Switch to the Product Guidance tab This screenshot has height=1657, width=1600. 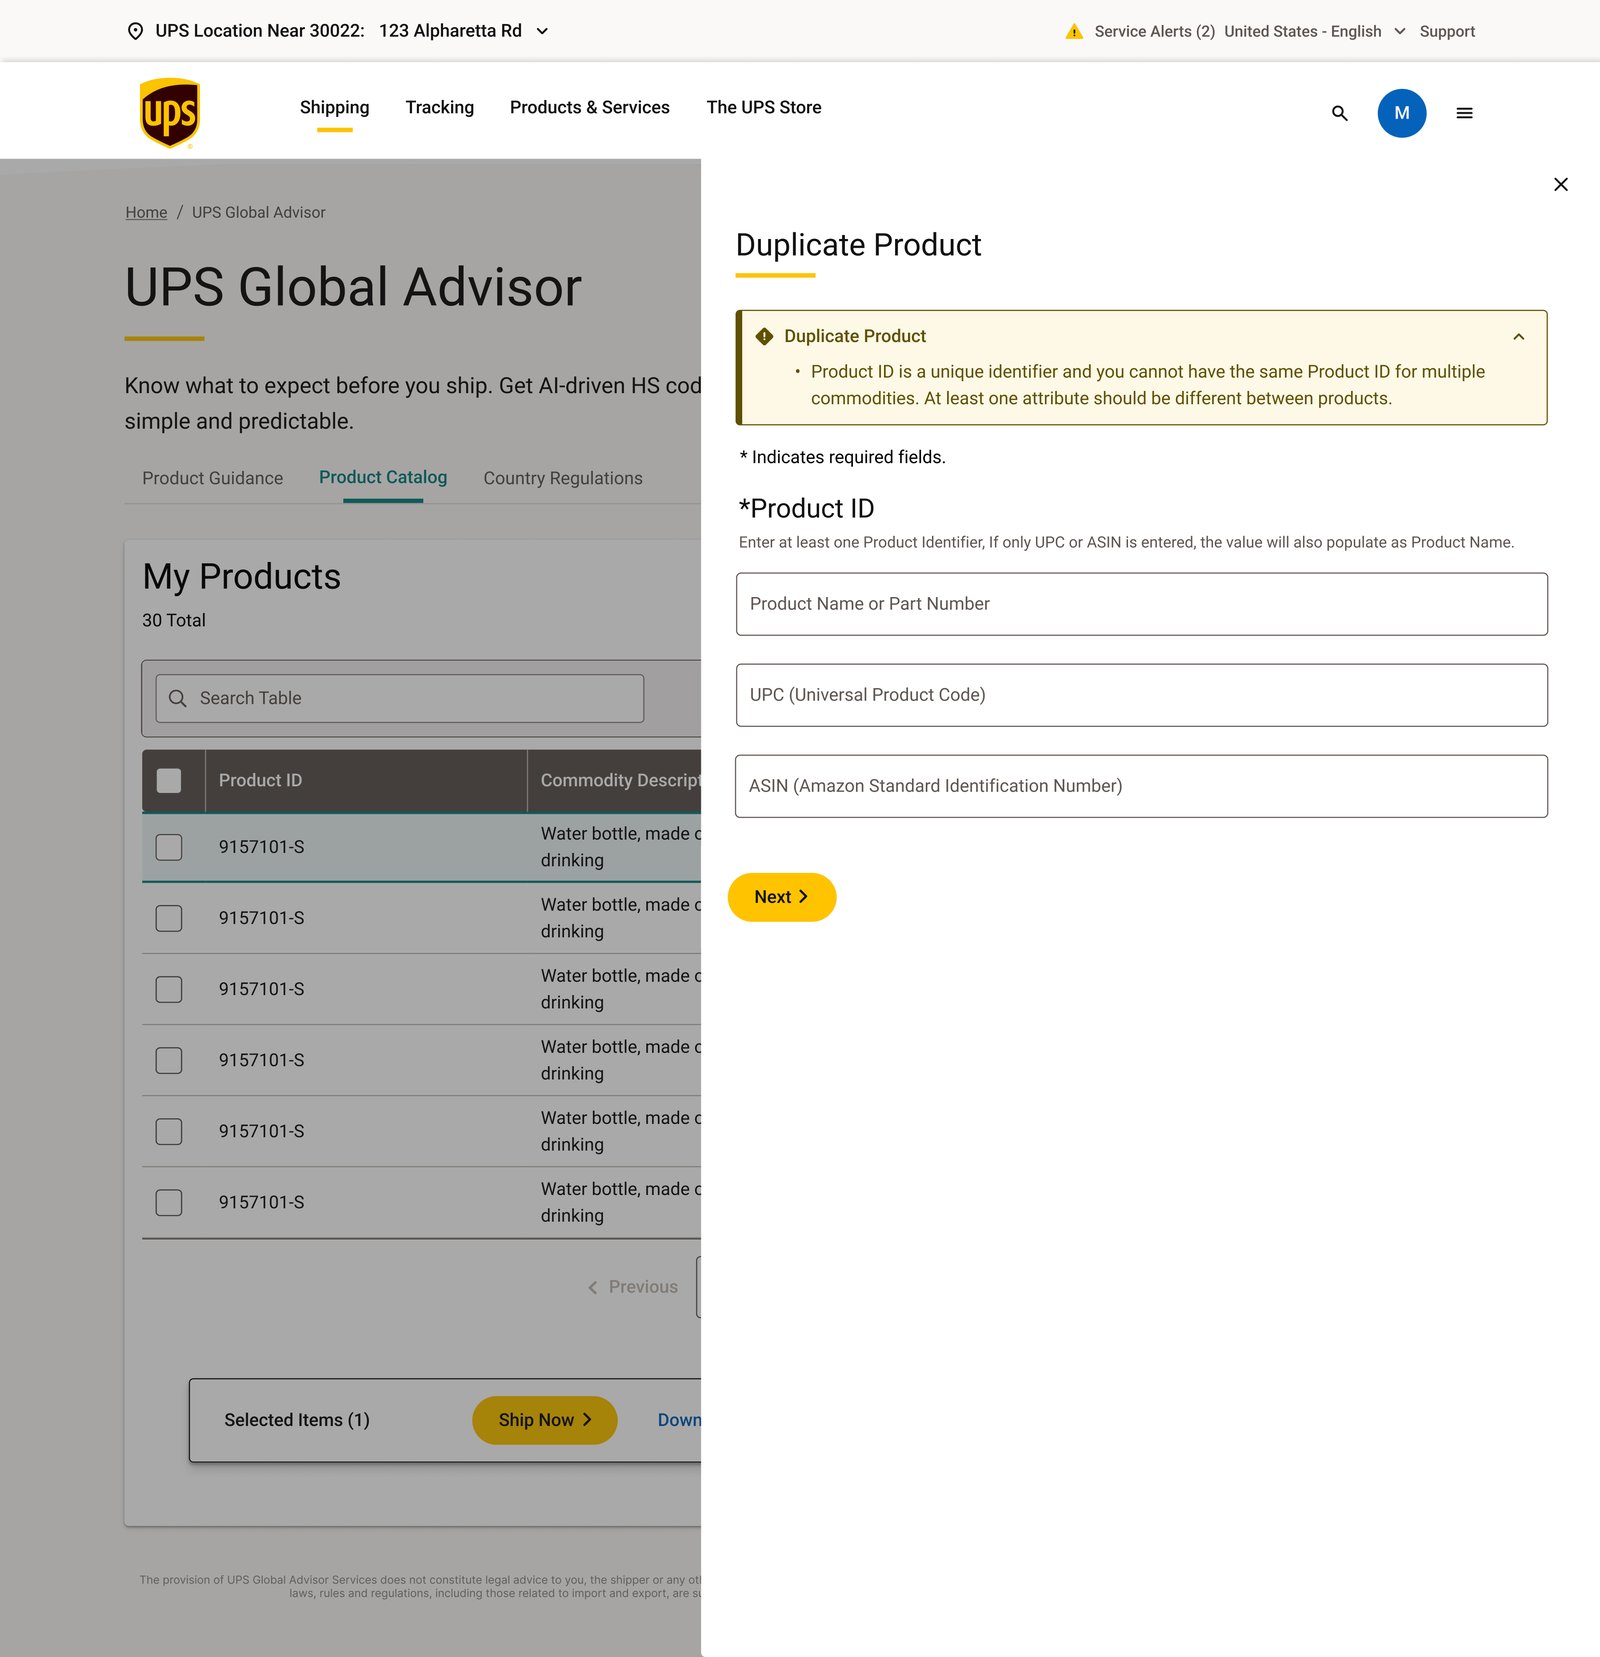pyautogui.click(x=212, y=478)
